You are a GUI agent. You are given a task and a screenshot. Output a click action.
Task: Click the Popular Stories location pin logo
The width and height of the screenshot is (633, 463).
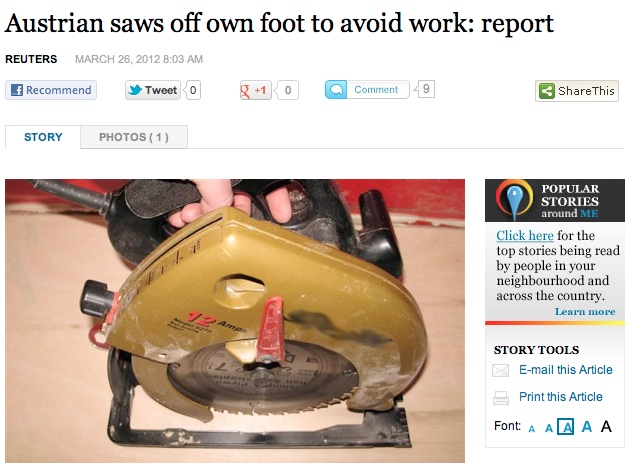pyautogui.click(x=514, y=200)
